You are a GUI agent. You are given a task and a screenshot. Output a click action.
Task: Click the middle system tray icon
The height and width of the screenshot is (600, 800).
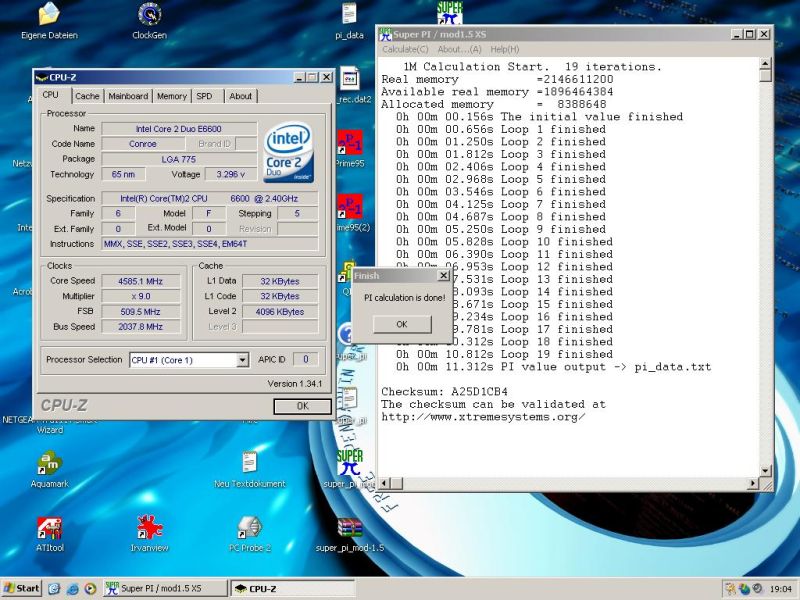click(x=744, y=589)
